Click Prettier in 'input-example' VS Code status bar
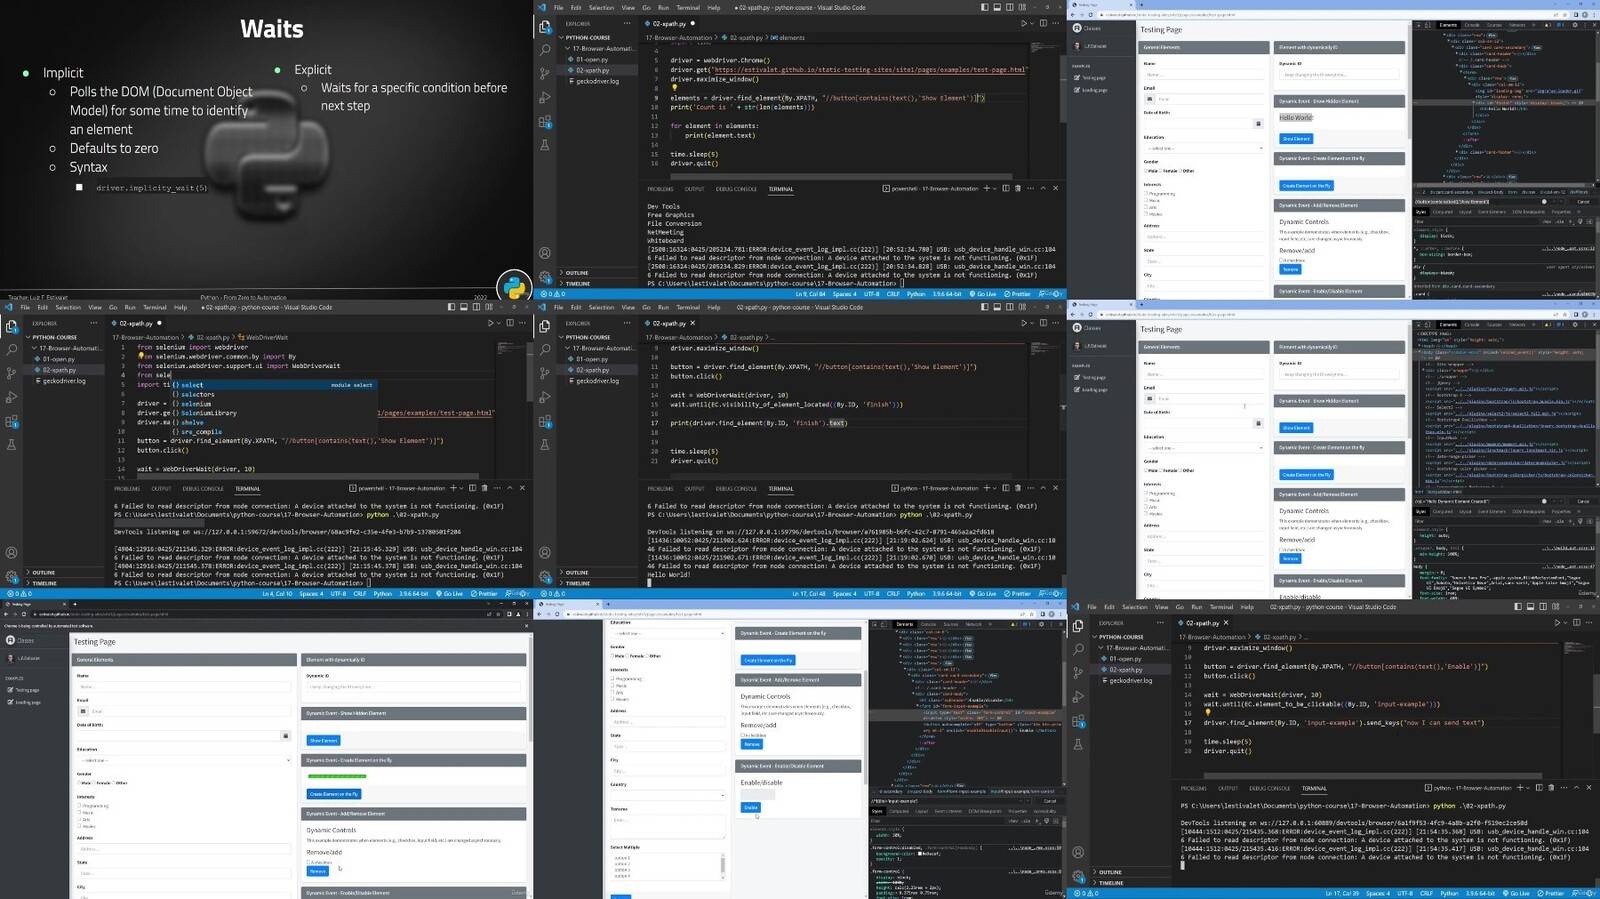1600x899 pixels. click(1551, 893)
